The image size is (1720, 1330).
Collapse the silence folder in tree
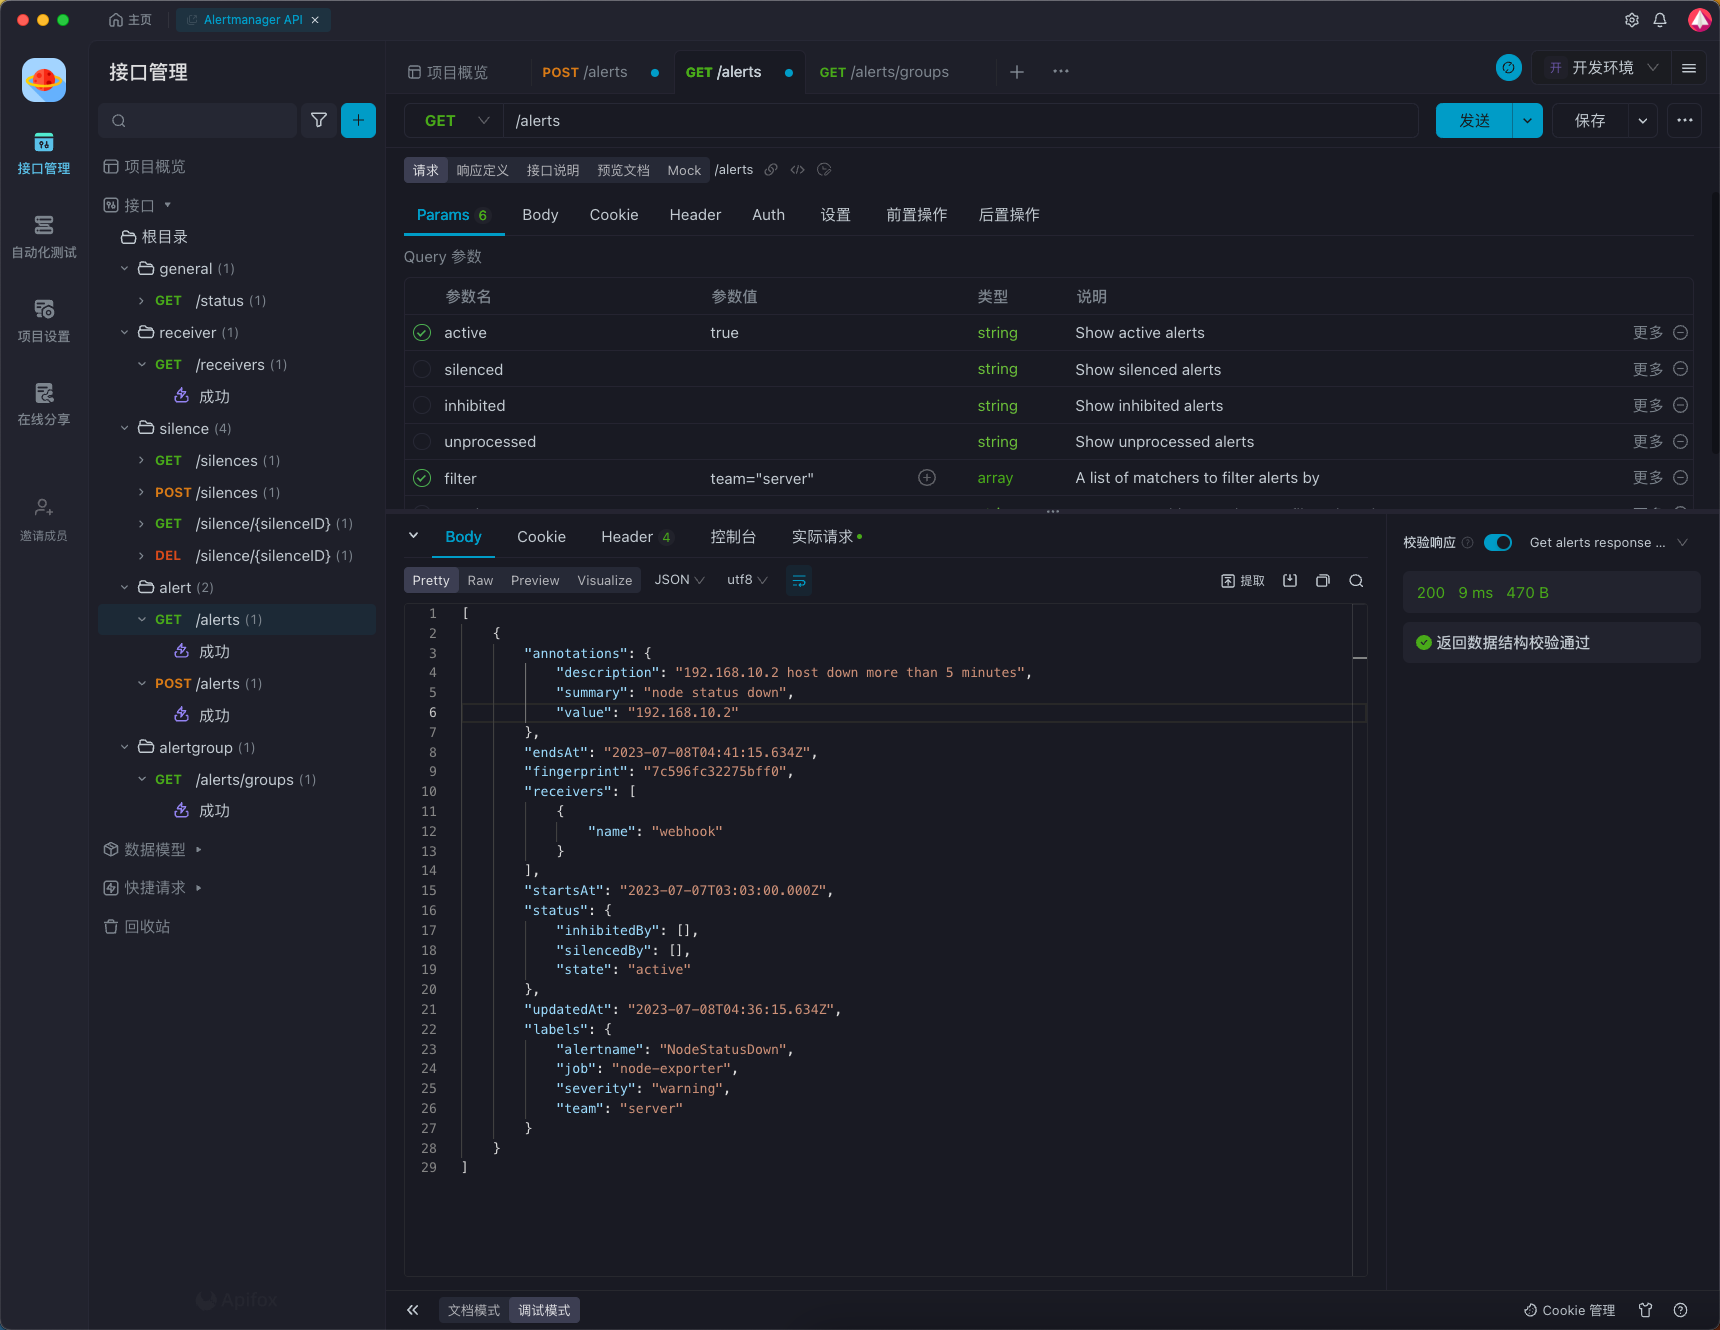point(125,429)
